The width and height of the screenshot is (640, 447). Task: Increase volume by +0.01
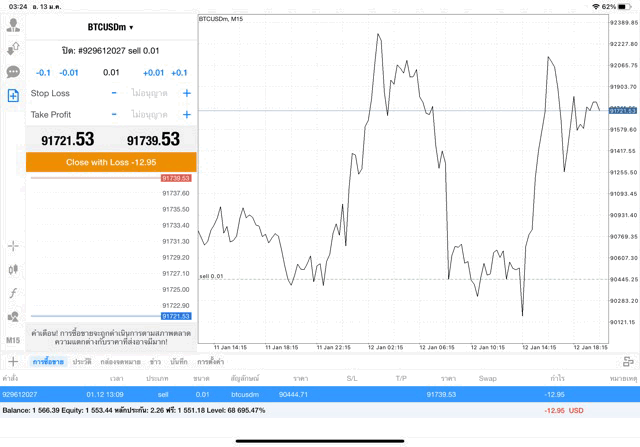[x=153, y=73]
